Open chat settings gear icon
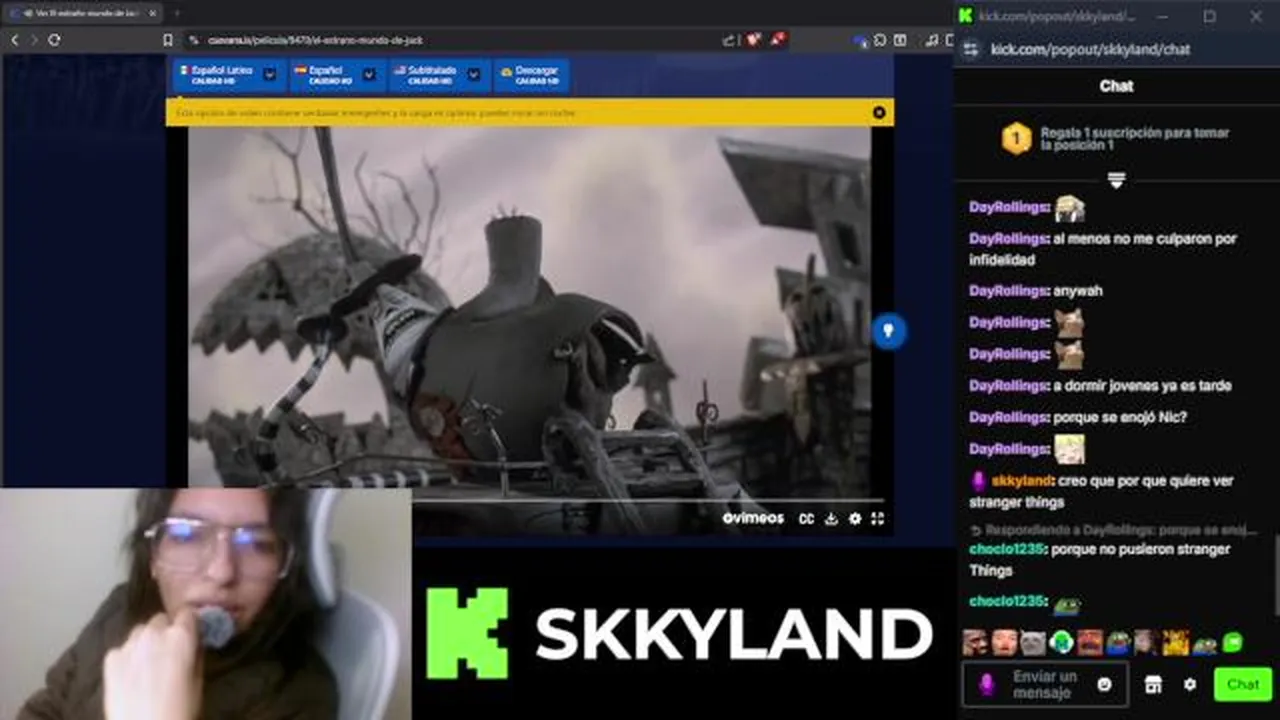 click(x=1189, y=684)
